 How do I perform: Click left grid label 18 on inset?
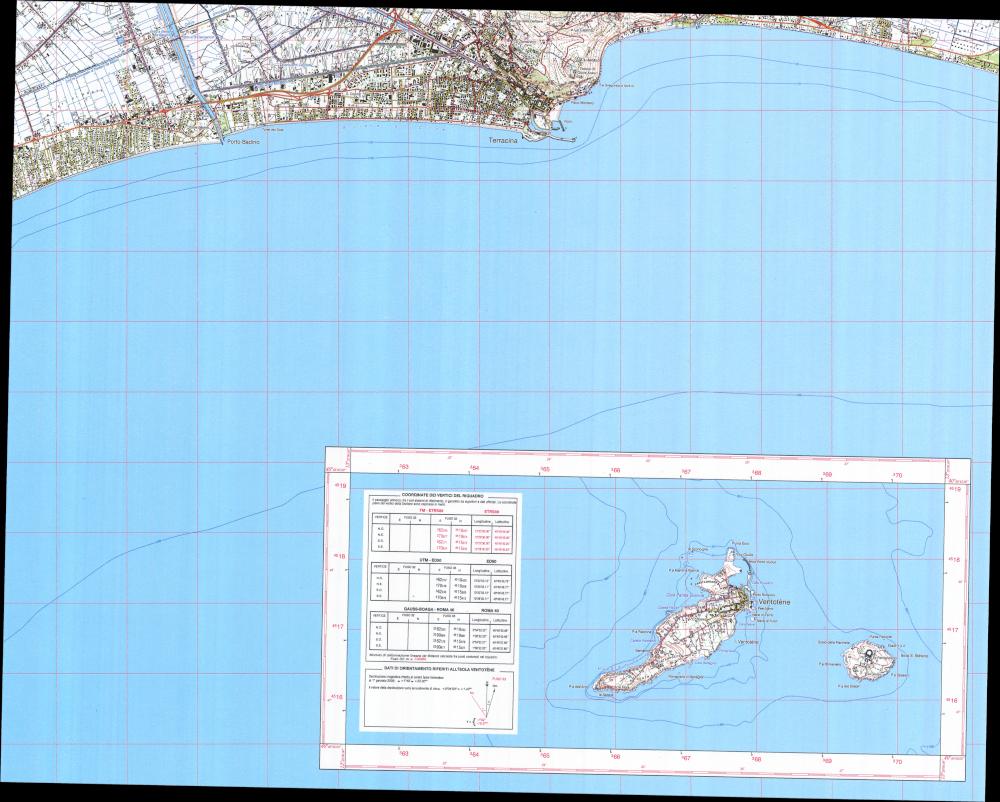tap(341, 557)
